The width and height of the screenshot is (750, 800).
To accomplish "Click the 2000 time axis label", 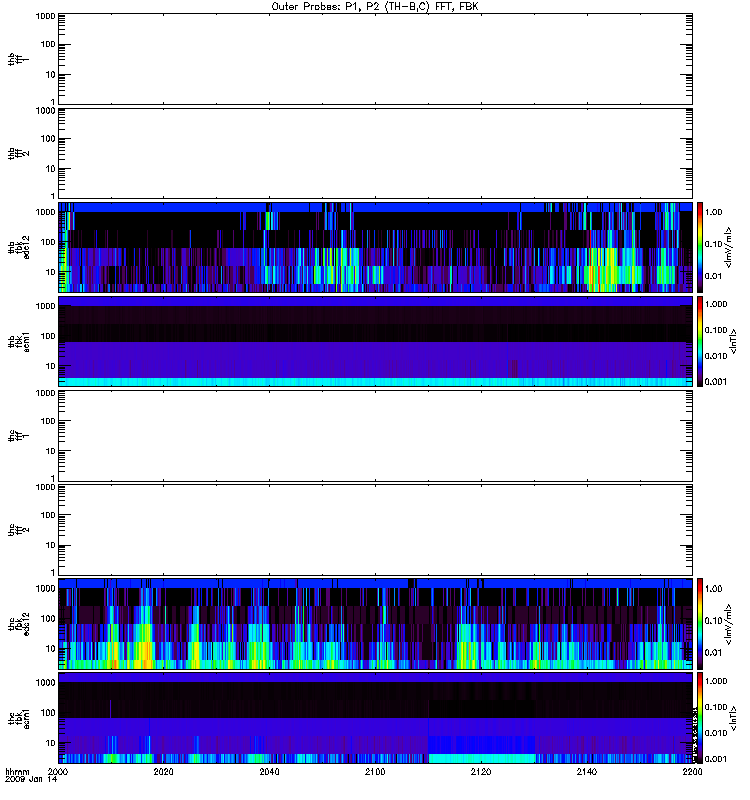I will click(x=58, y=772).
